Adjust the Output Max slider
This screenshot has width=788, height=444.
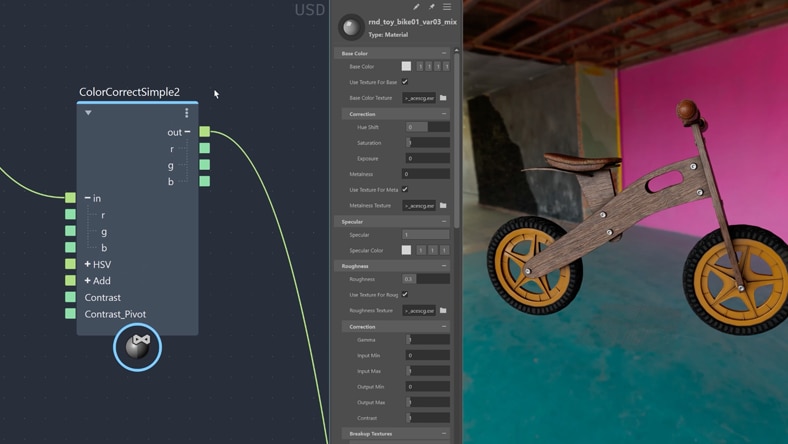point(428,402)
